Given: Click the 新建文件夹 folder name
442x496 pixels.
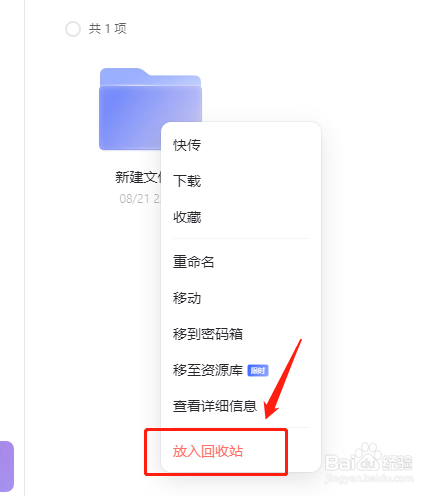Looking at the screenshot, I should (x=138, y=177).
